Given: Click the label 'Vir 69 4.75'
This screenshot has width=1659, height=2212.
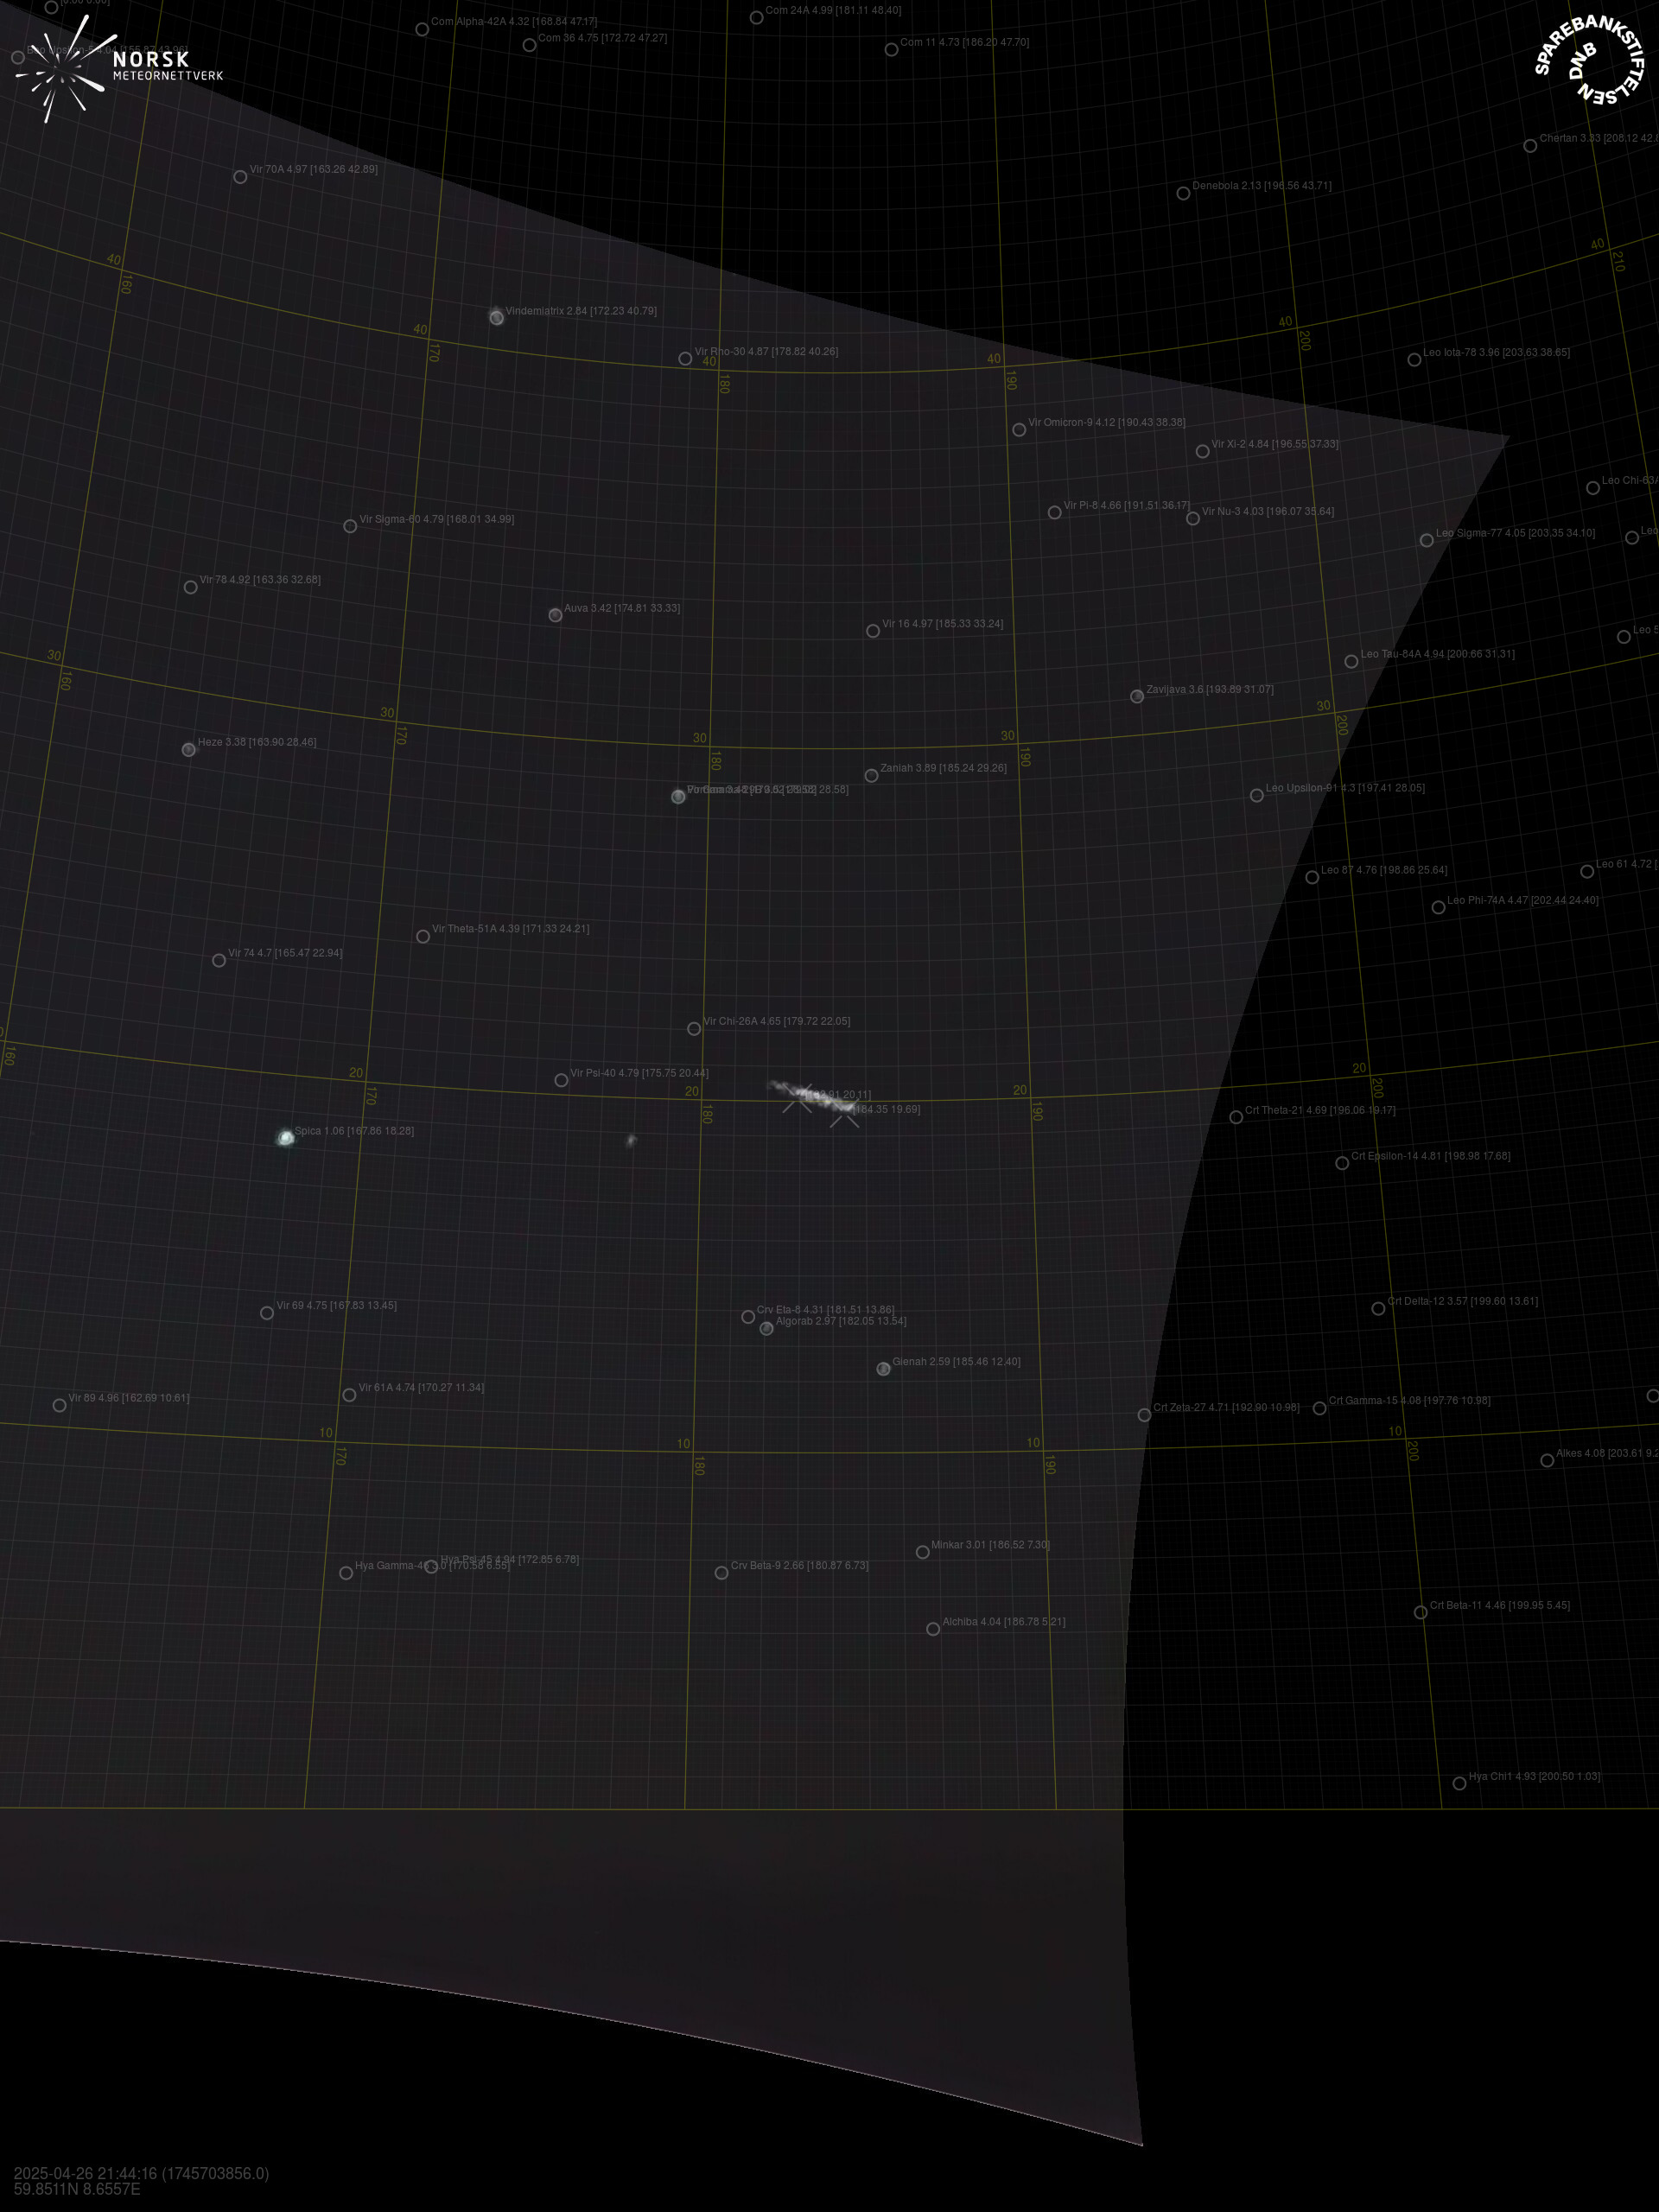Looking at the screenshot, I should pyautogui.click(x=301, y=1306).
